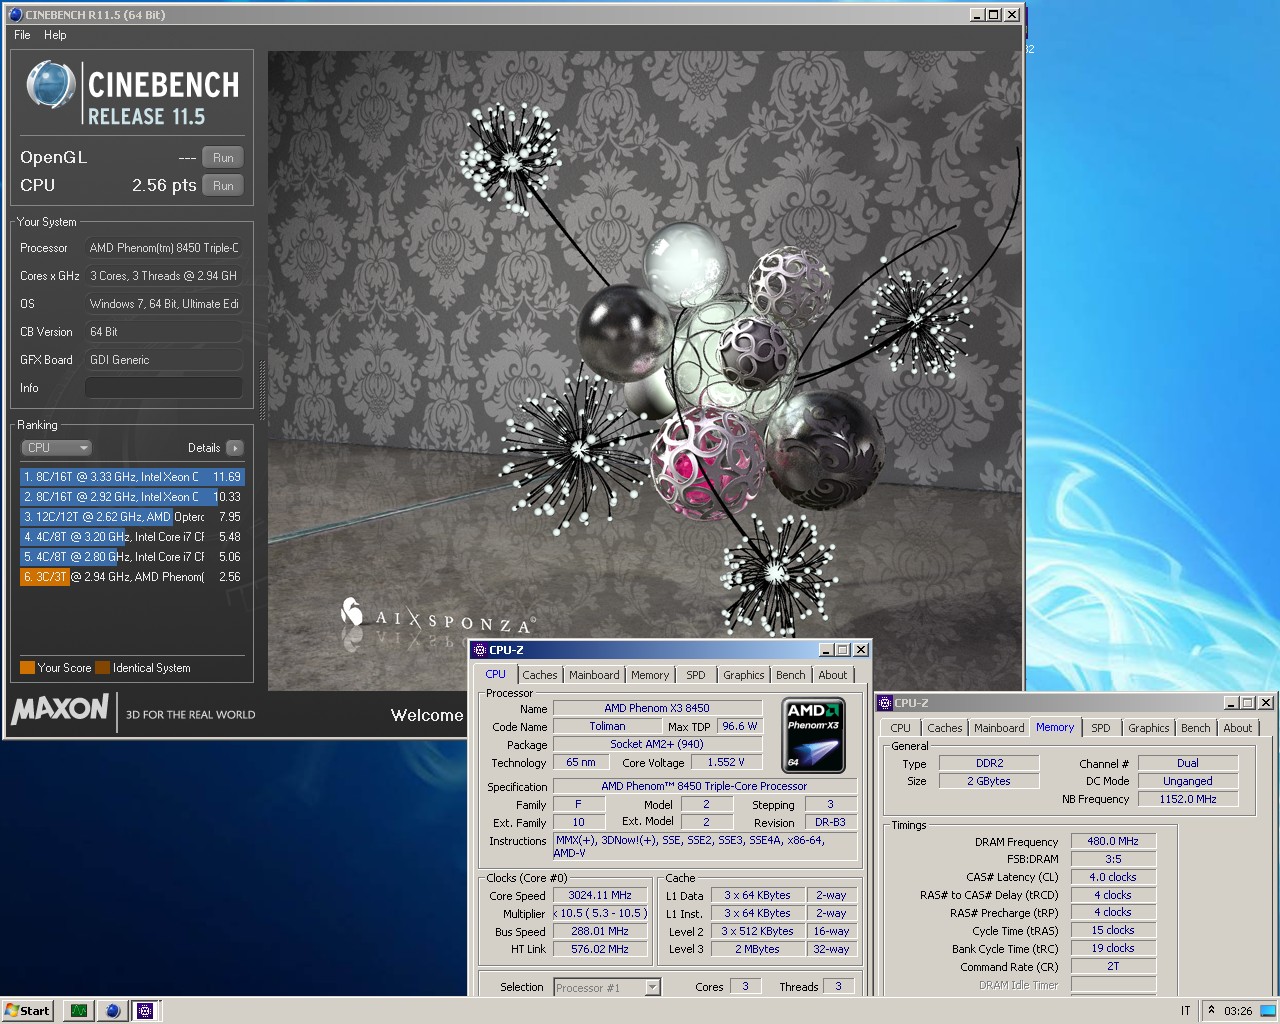This screenshot has width=1280, height=1024.
Task: Open the File menu in Cinebench
Action: 22,35
